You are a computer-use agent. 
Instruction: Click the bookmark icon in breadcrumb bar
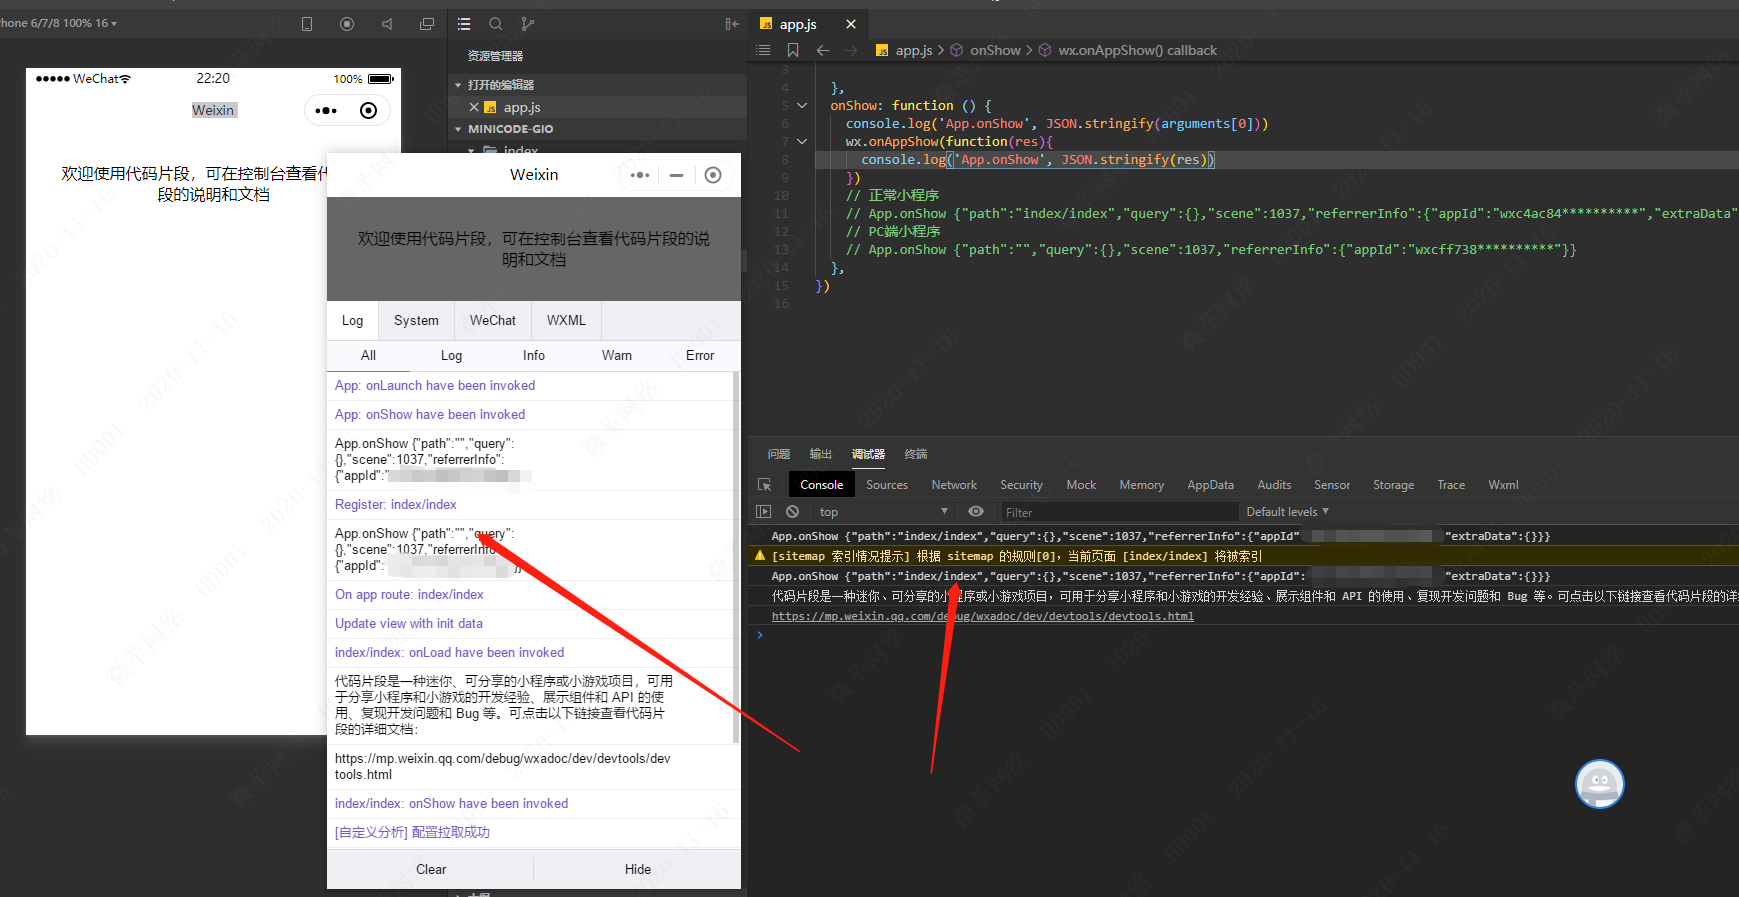(x=793, y=50)
